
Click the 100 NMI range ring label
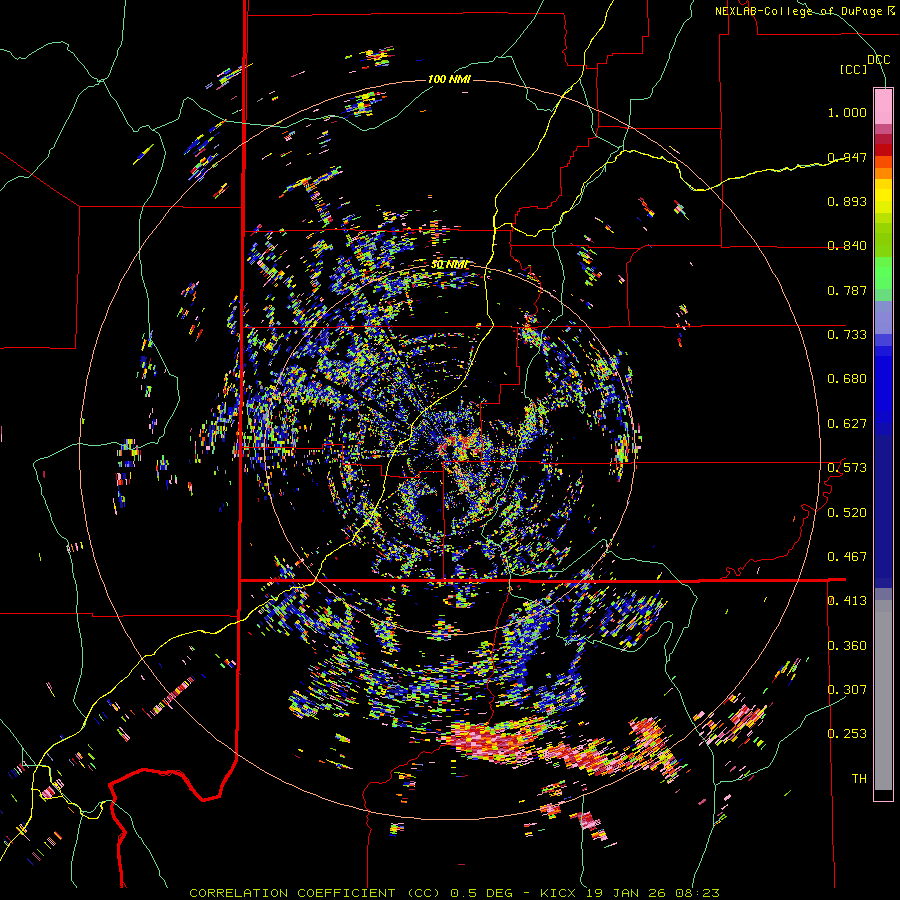point(449,79)
